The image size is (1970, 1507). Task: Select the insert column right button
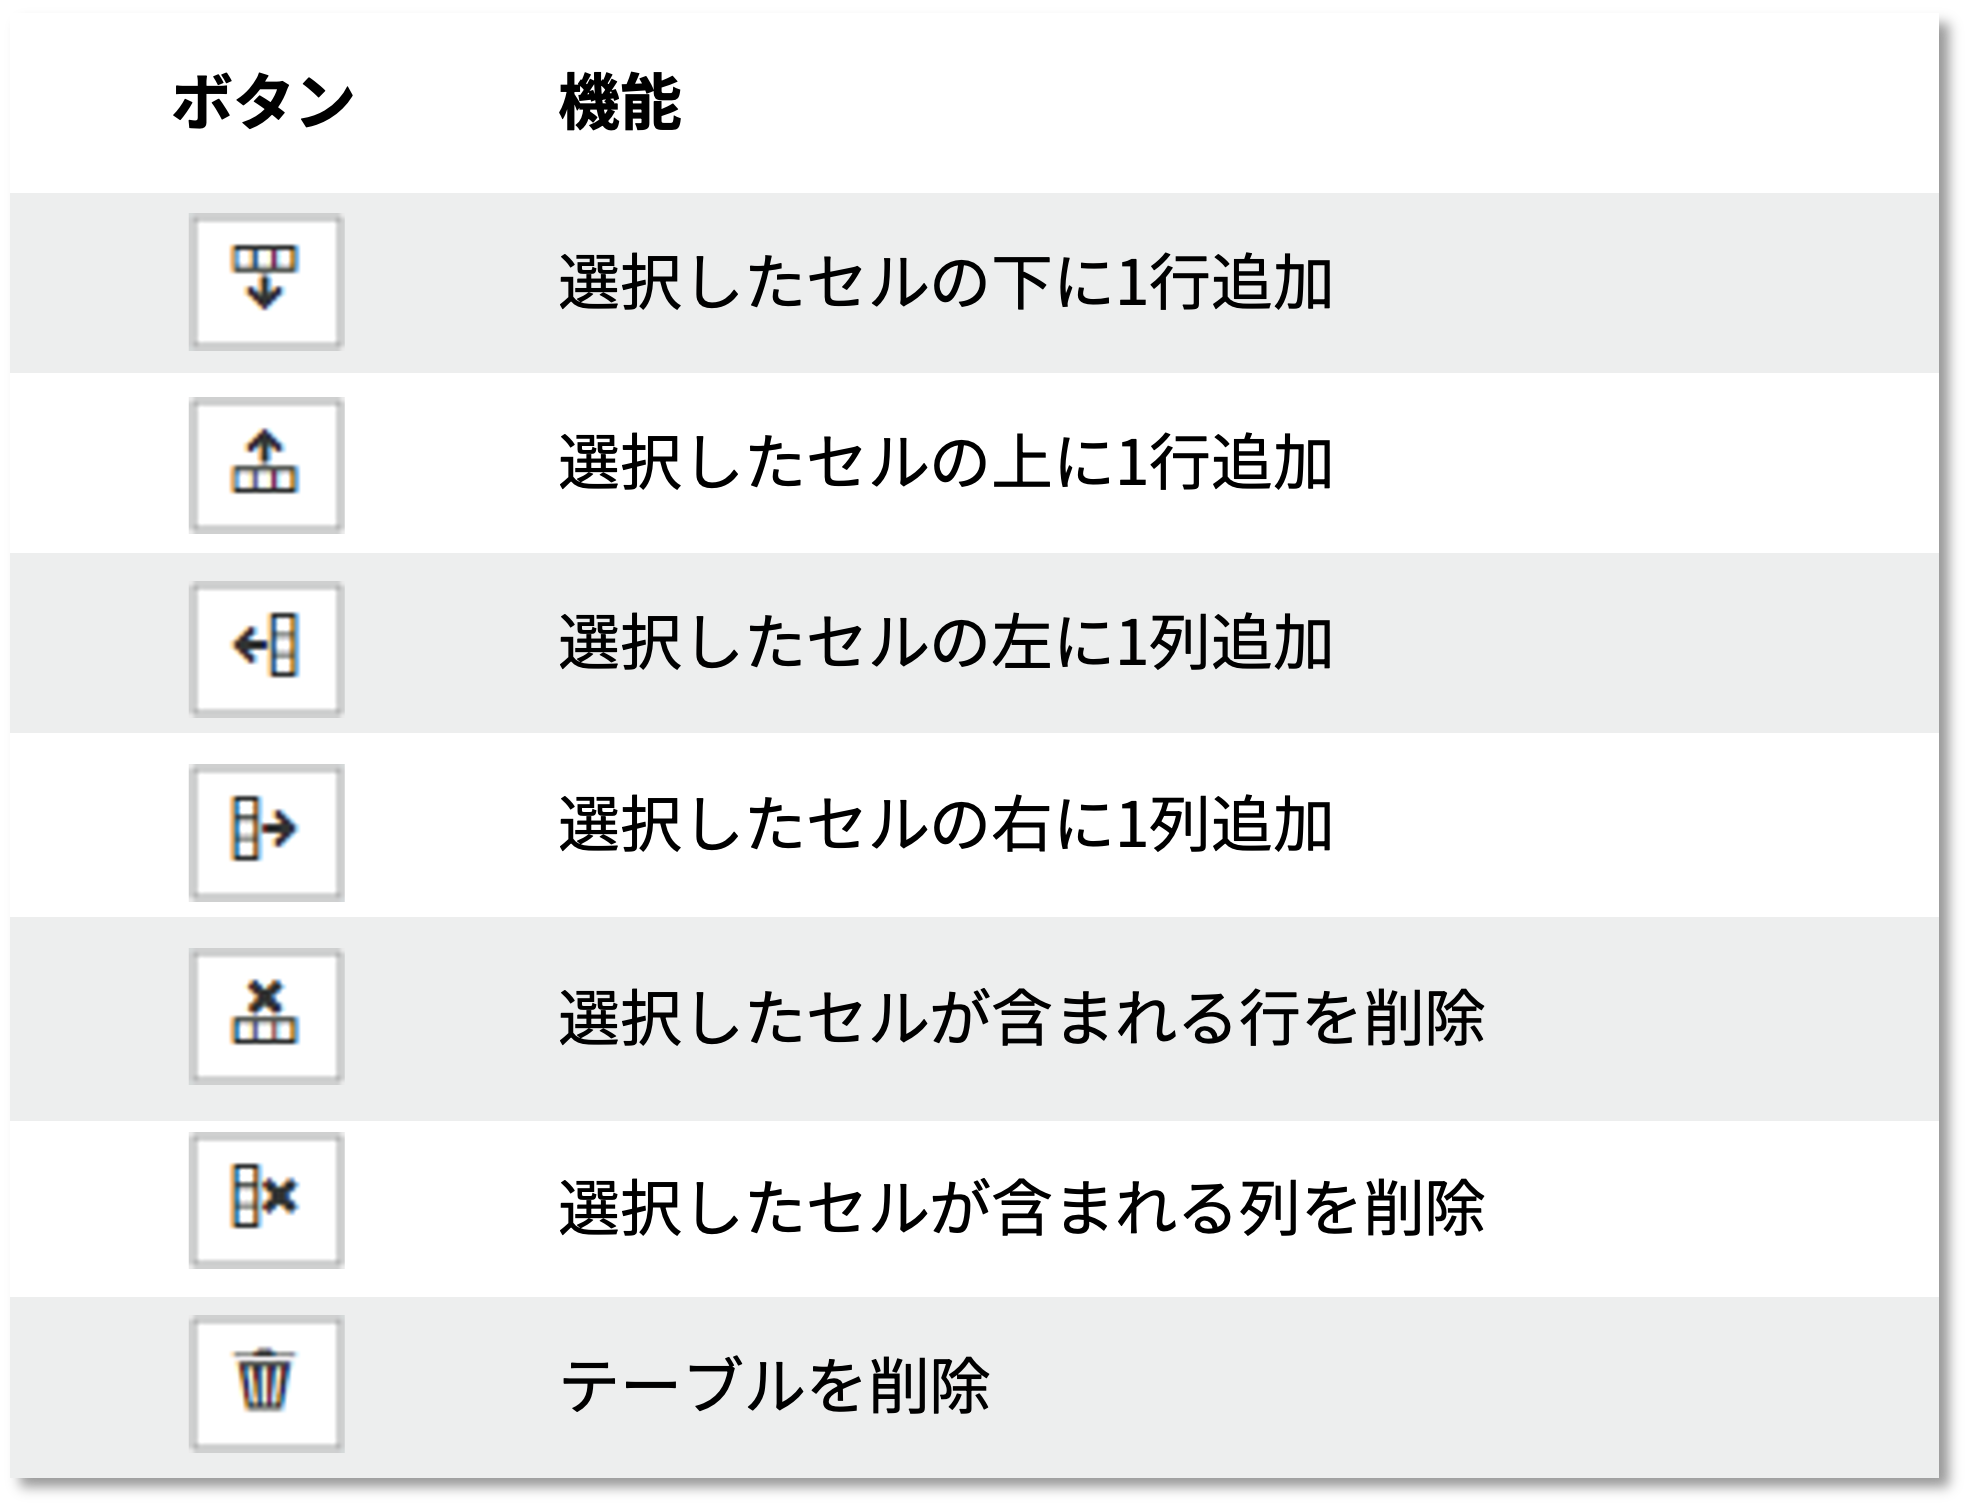266,832
